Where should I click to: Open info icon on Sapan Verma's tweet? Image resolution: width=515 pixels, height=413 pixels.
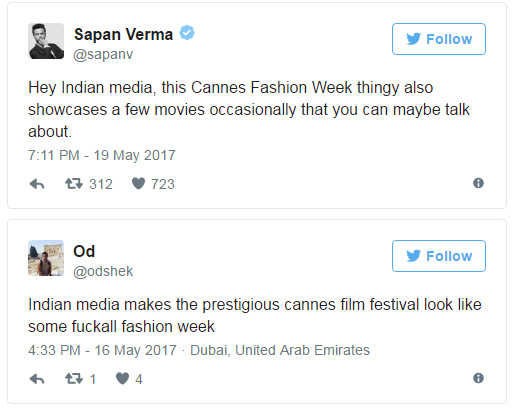coord(478,183)
